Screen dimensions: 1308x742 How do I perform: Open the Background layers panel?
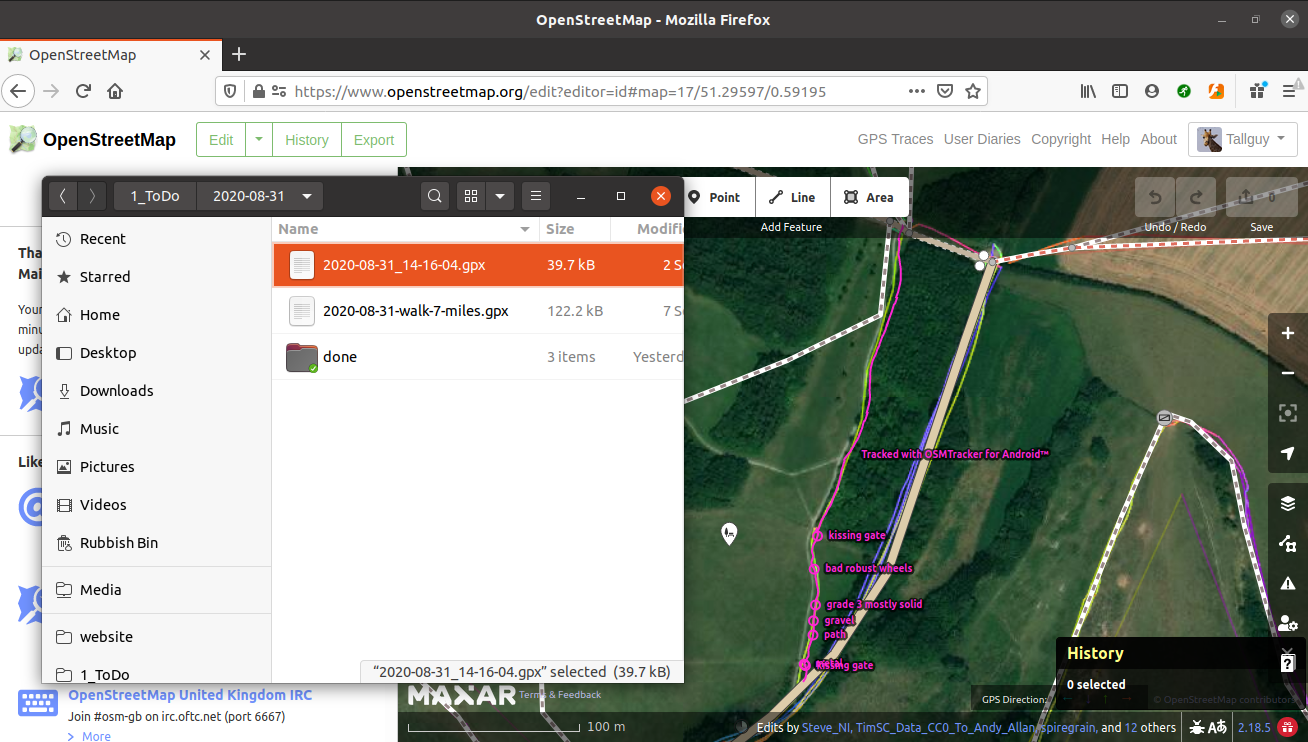(1288, 504)
